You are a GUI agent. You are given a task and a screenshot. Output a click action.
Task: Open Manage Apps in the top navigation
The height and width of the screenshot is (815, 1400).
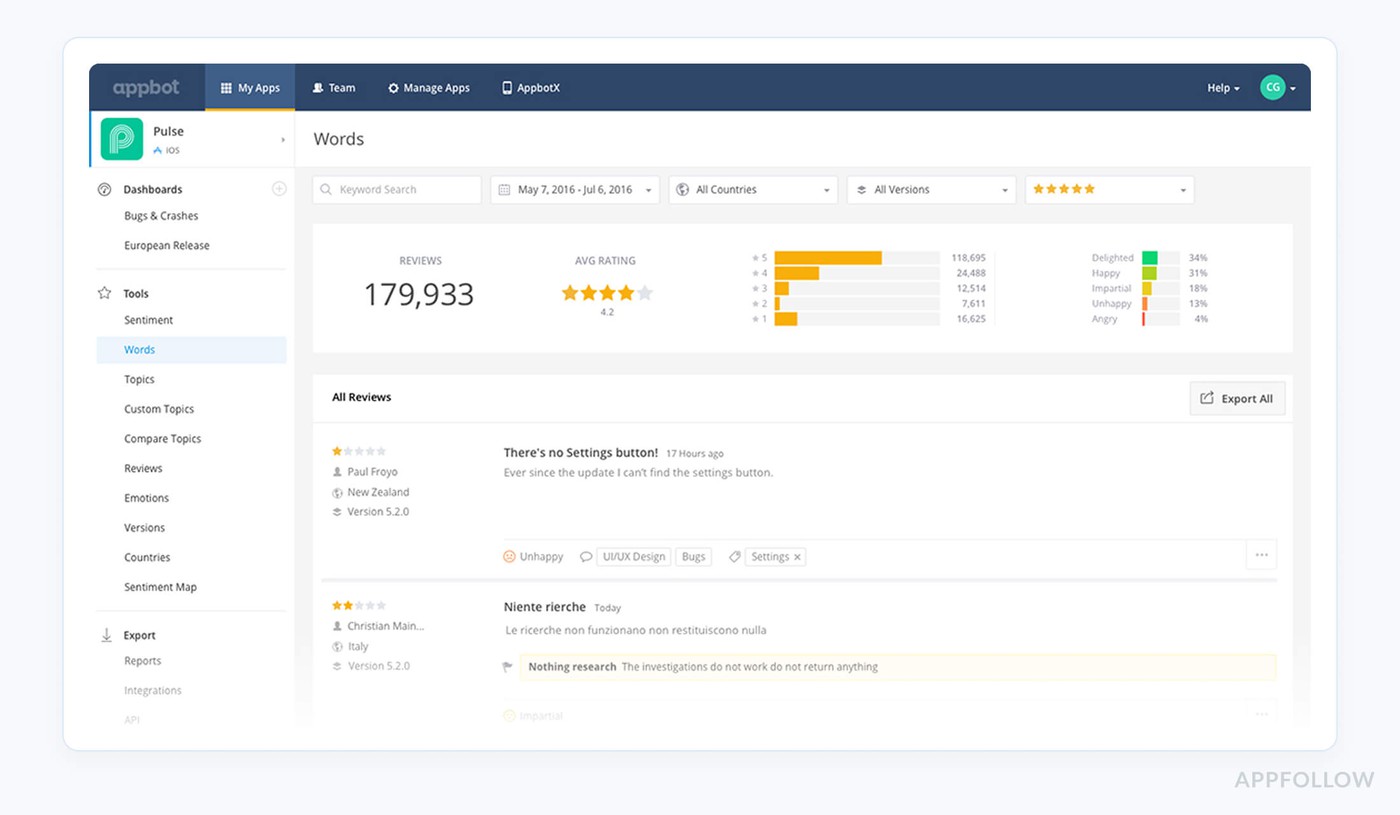click(428, 87)
